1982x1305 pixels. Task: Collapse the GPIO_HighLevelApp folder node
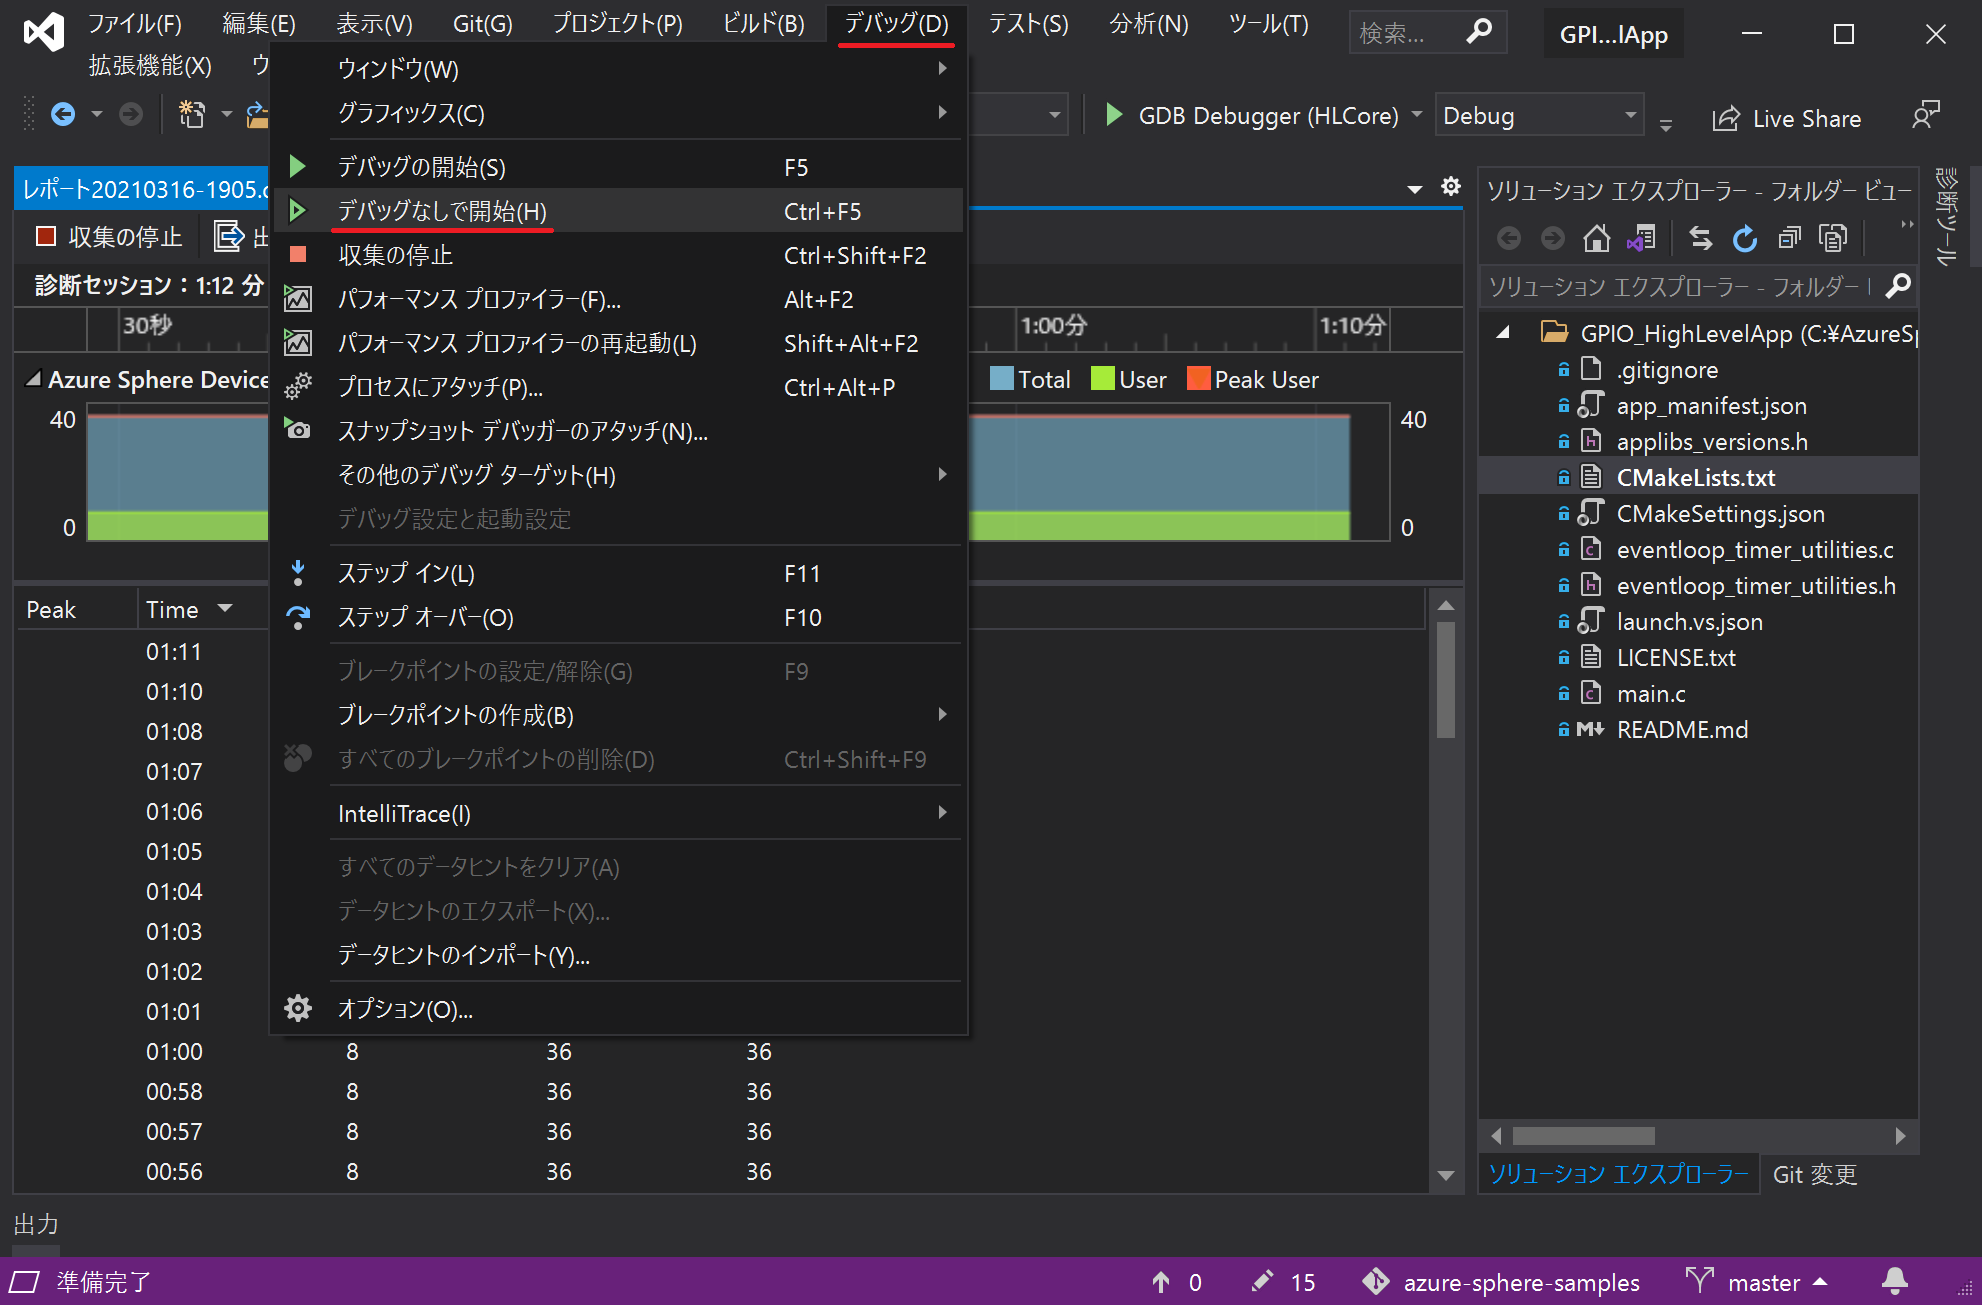(x=1502, y=333)
